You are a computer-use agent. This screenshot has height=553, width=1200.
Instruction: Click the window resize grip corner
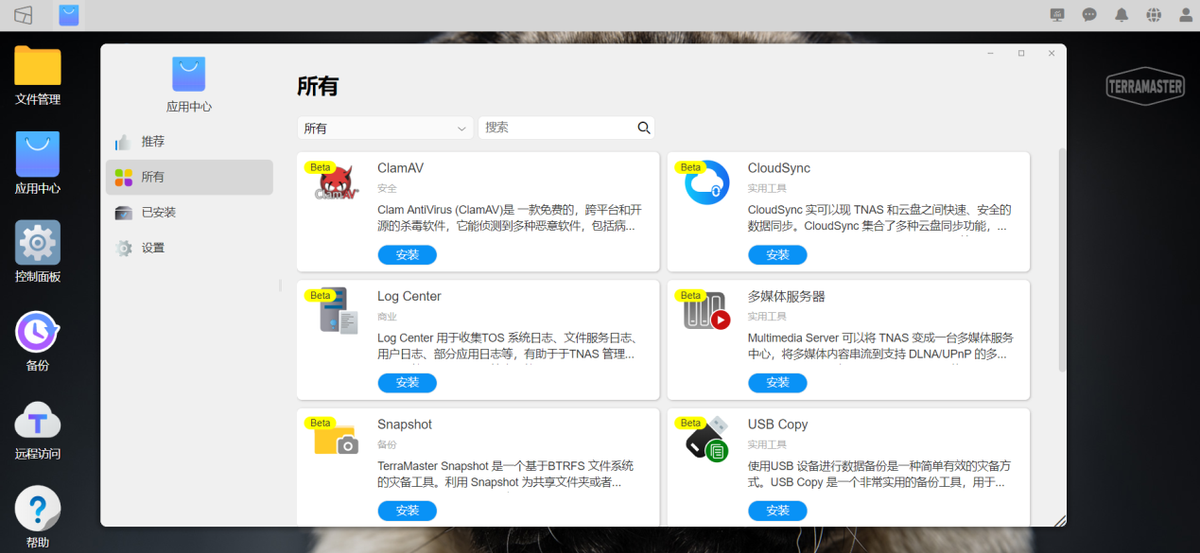tap(1060, 520)
